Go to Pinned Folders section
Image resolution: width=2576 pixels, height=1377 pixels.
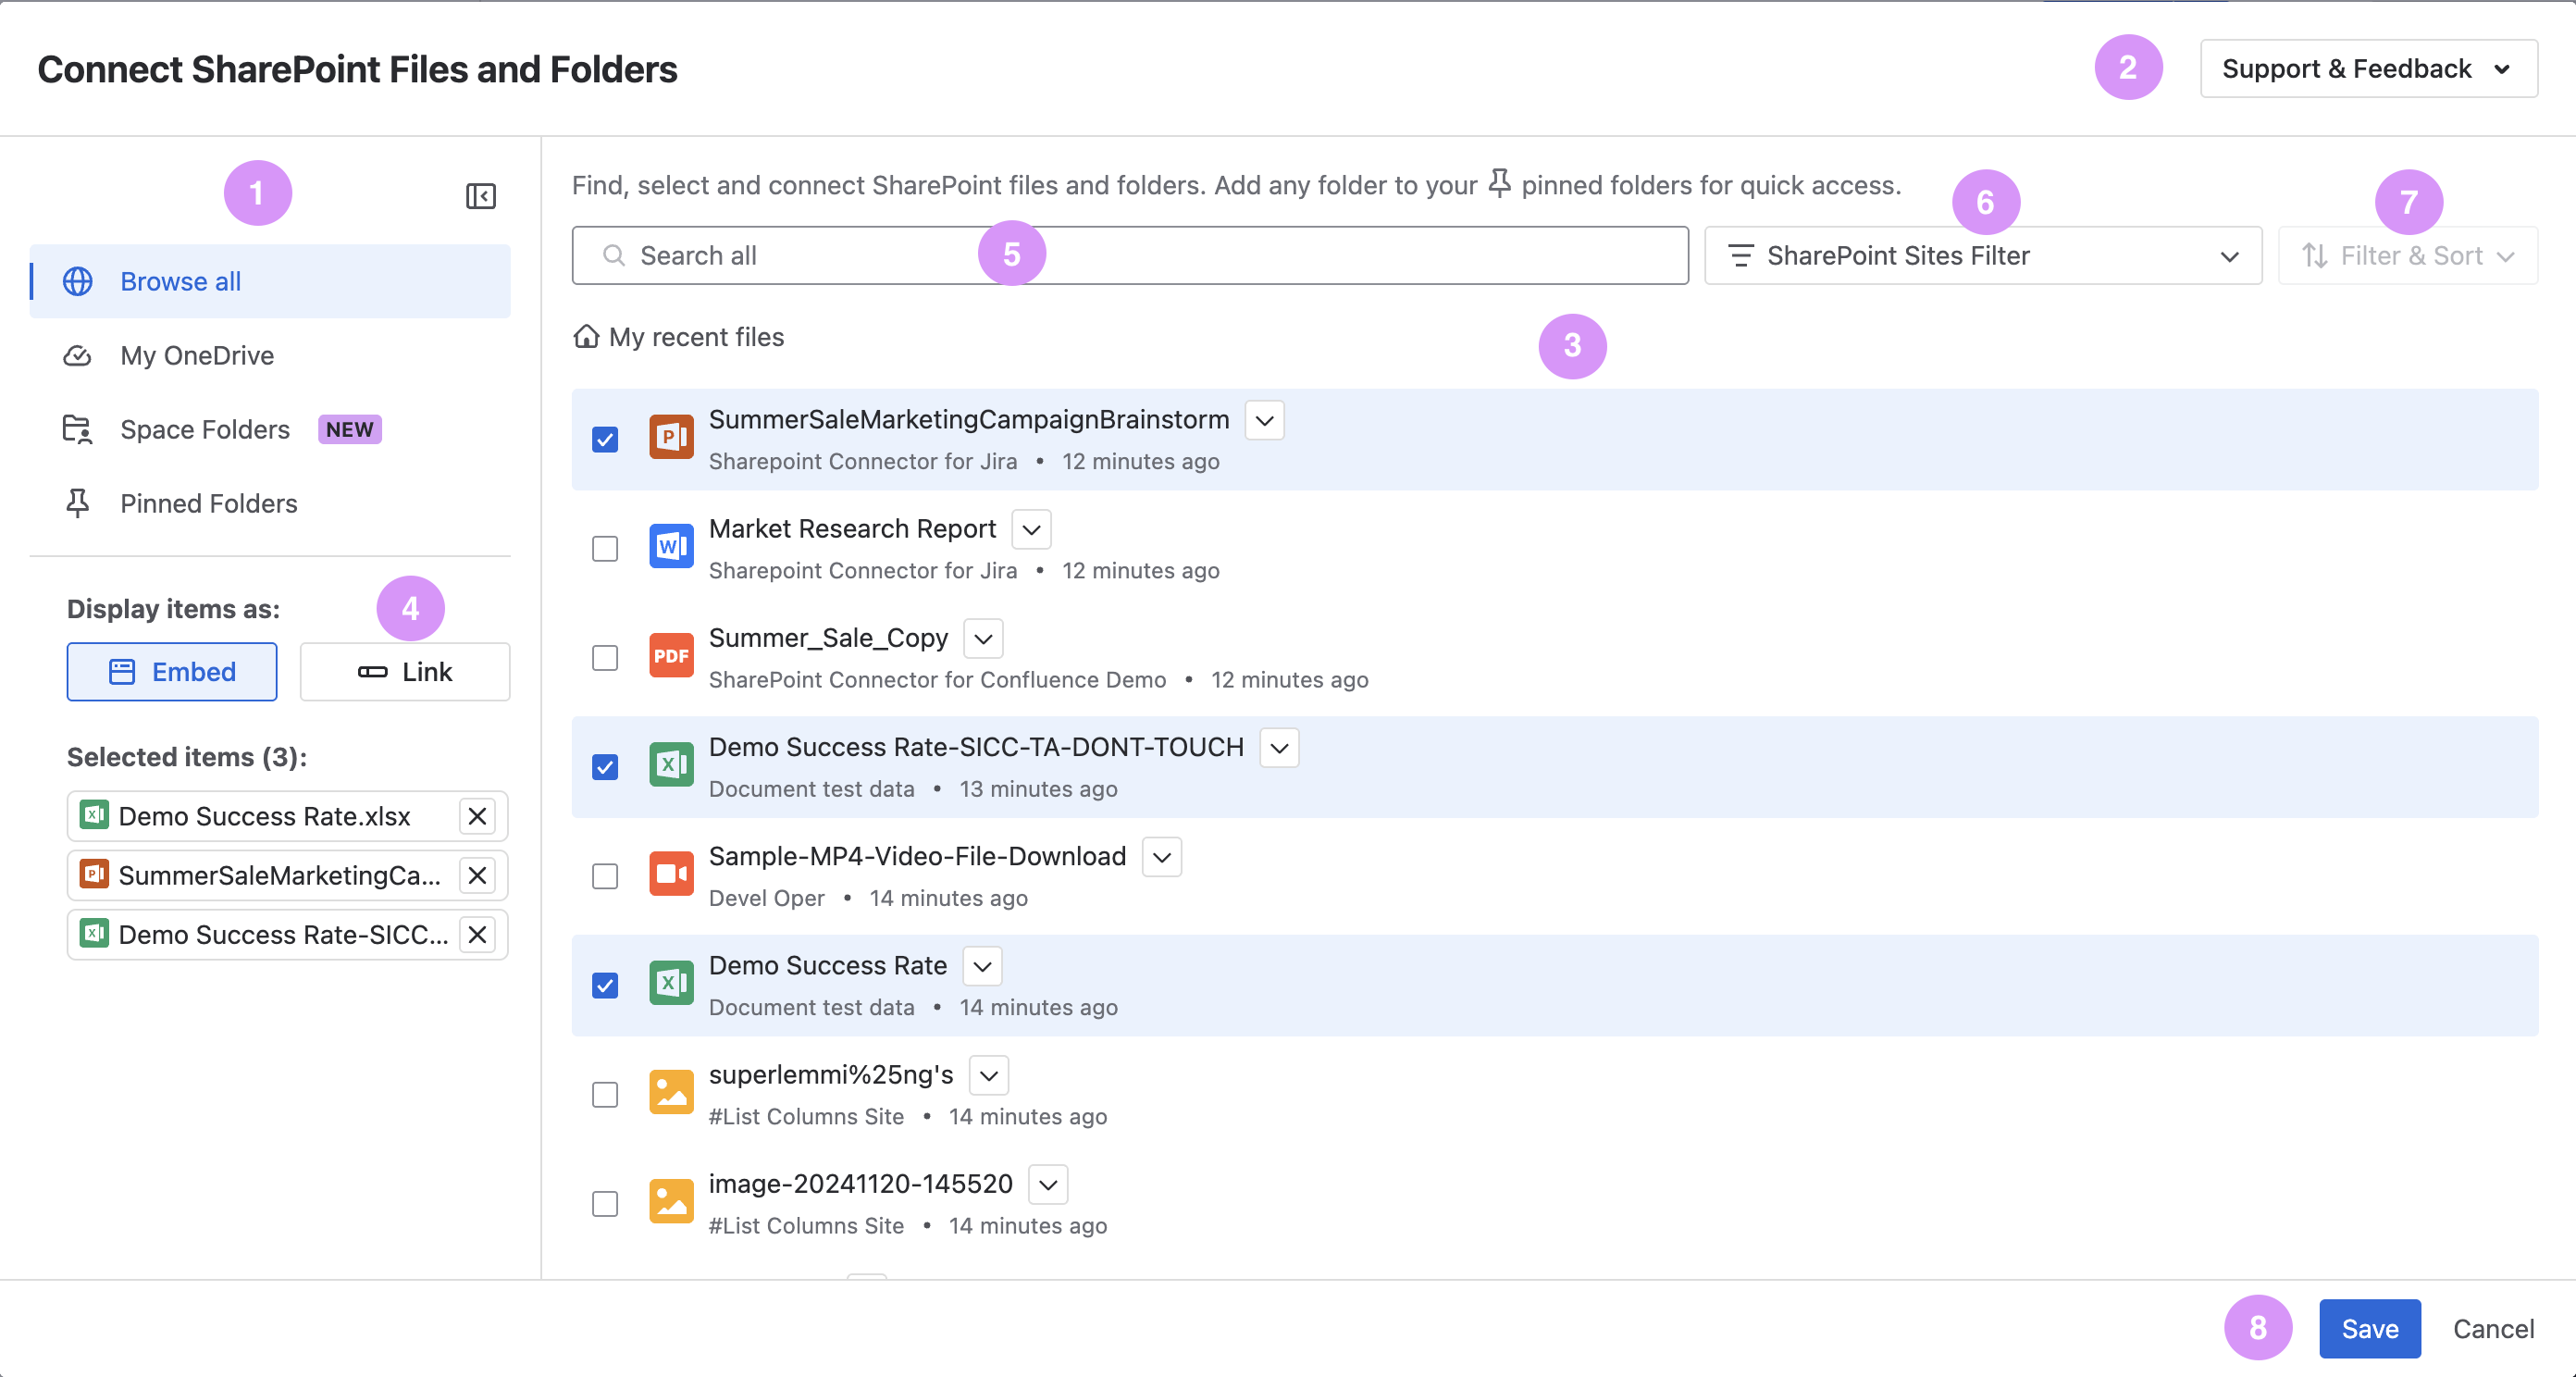(208, 504)
